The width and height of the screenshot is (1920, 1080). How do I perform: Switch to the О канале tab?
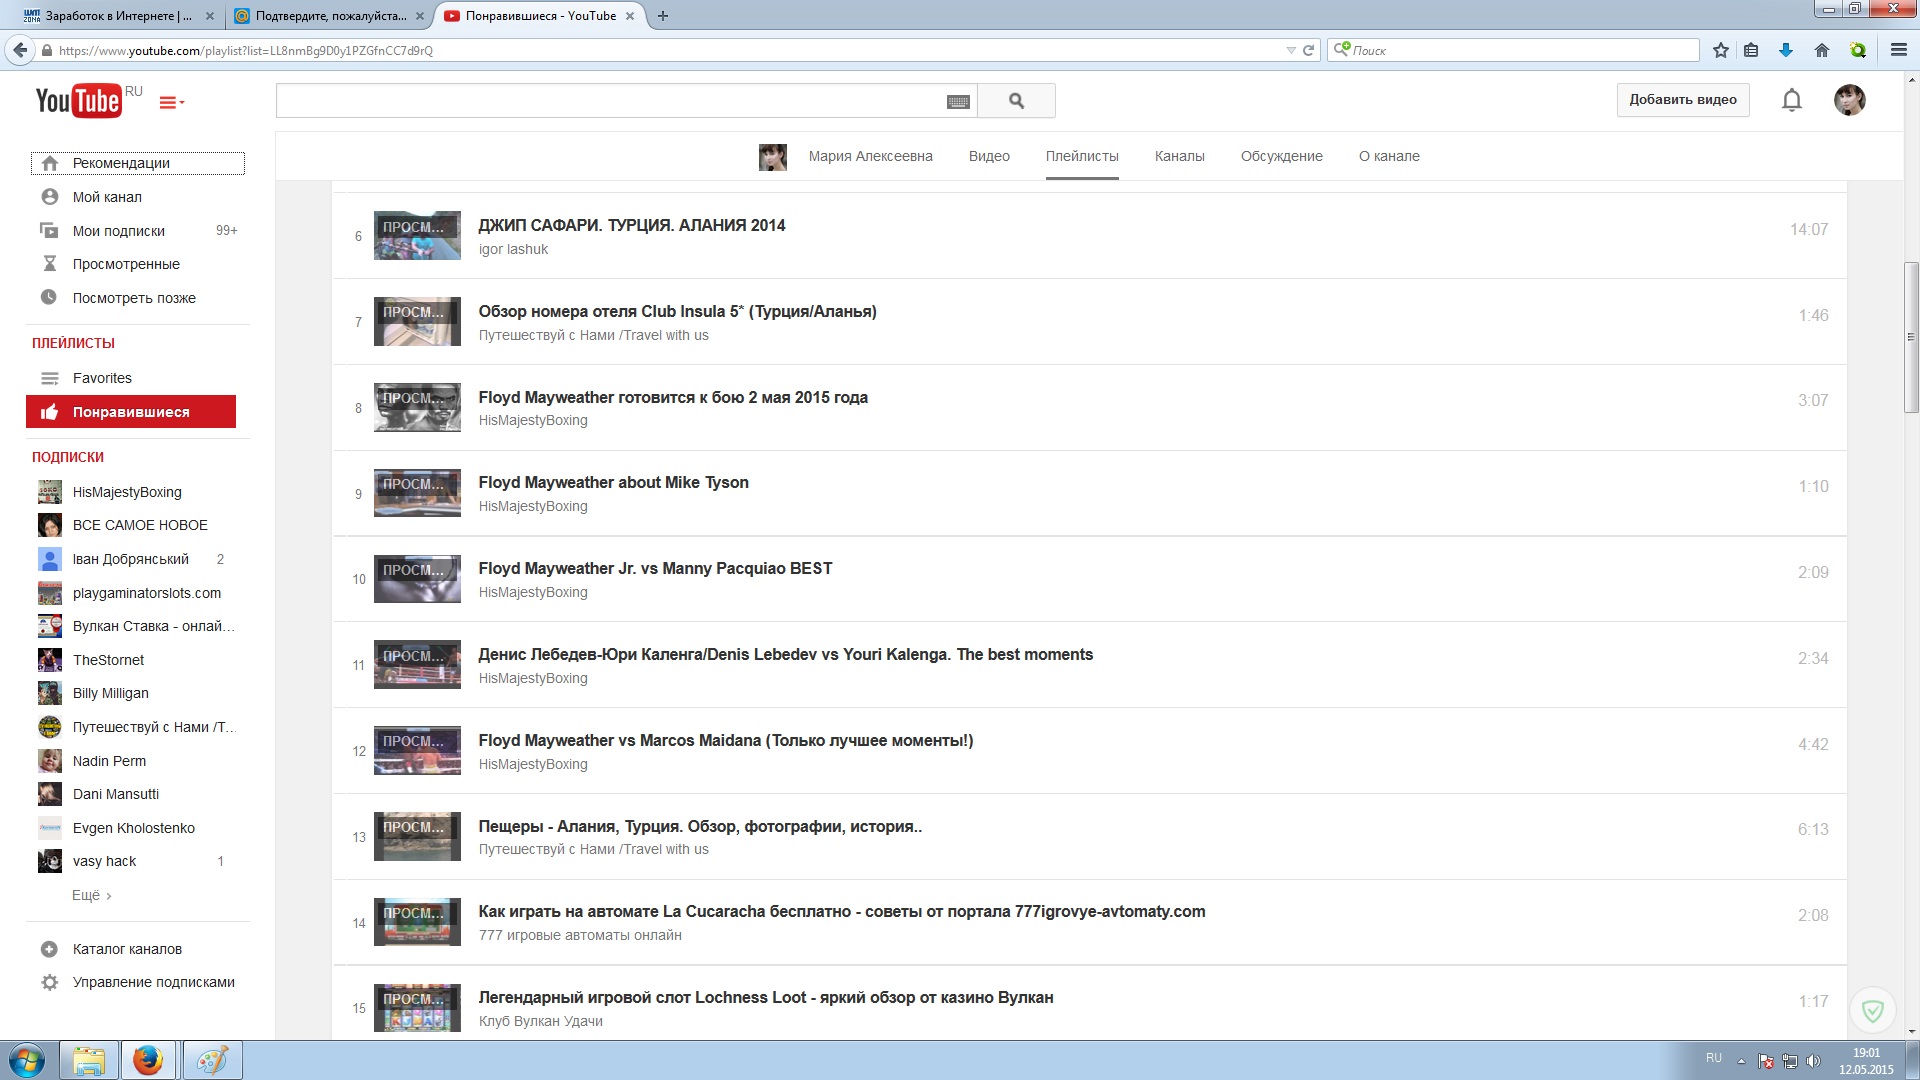tap(1389, 156)
